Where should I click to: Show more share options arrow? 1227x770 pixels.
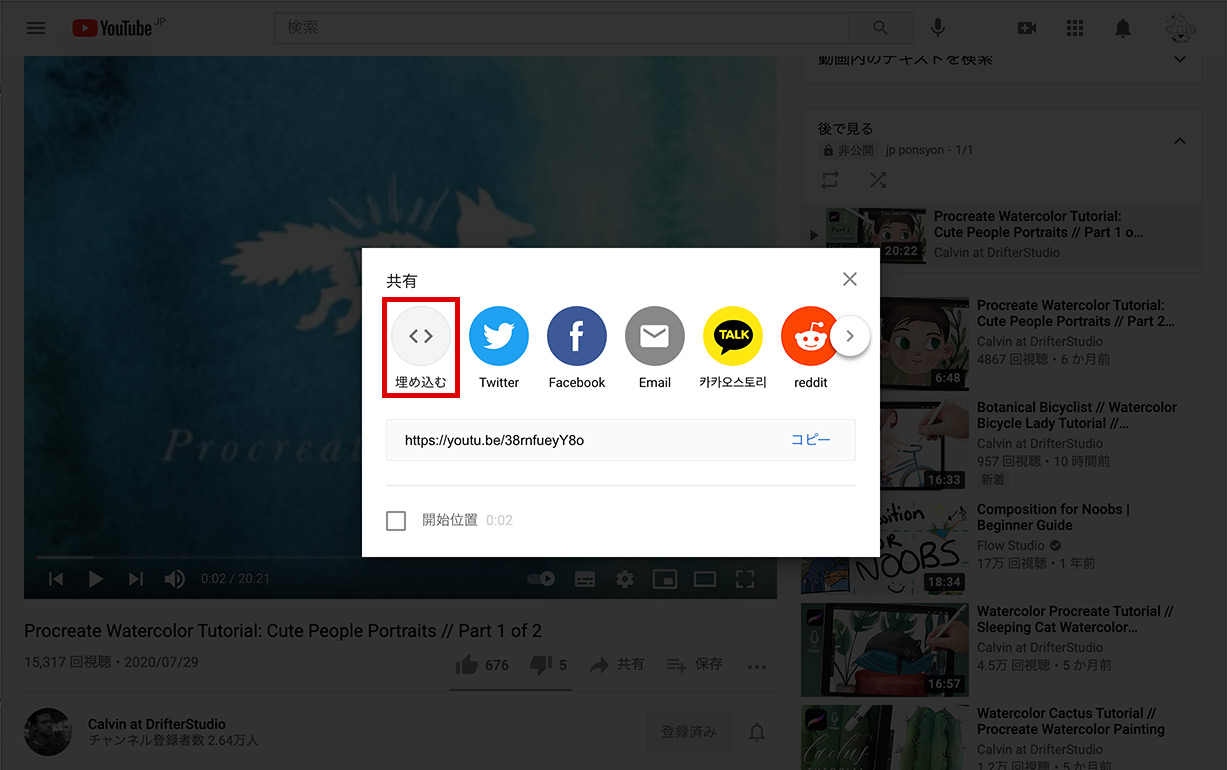click(x=850, y=336)
